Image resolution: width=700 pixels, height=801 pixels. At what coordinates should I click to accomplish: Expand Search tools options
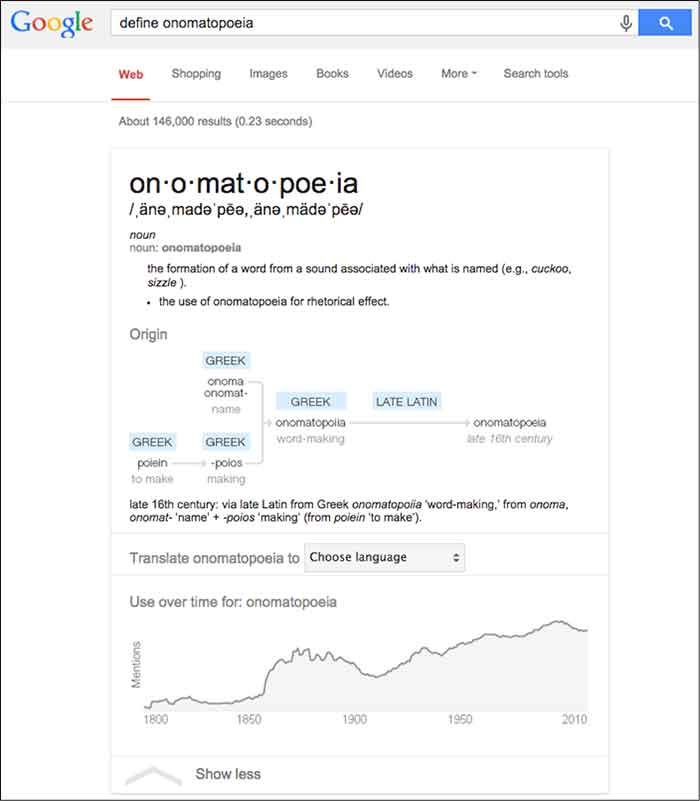tap(535, 73)
